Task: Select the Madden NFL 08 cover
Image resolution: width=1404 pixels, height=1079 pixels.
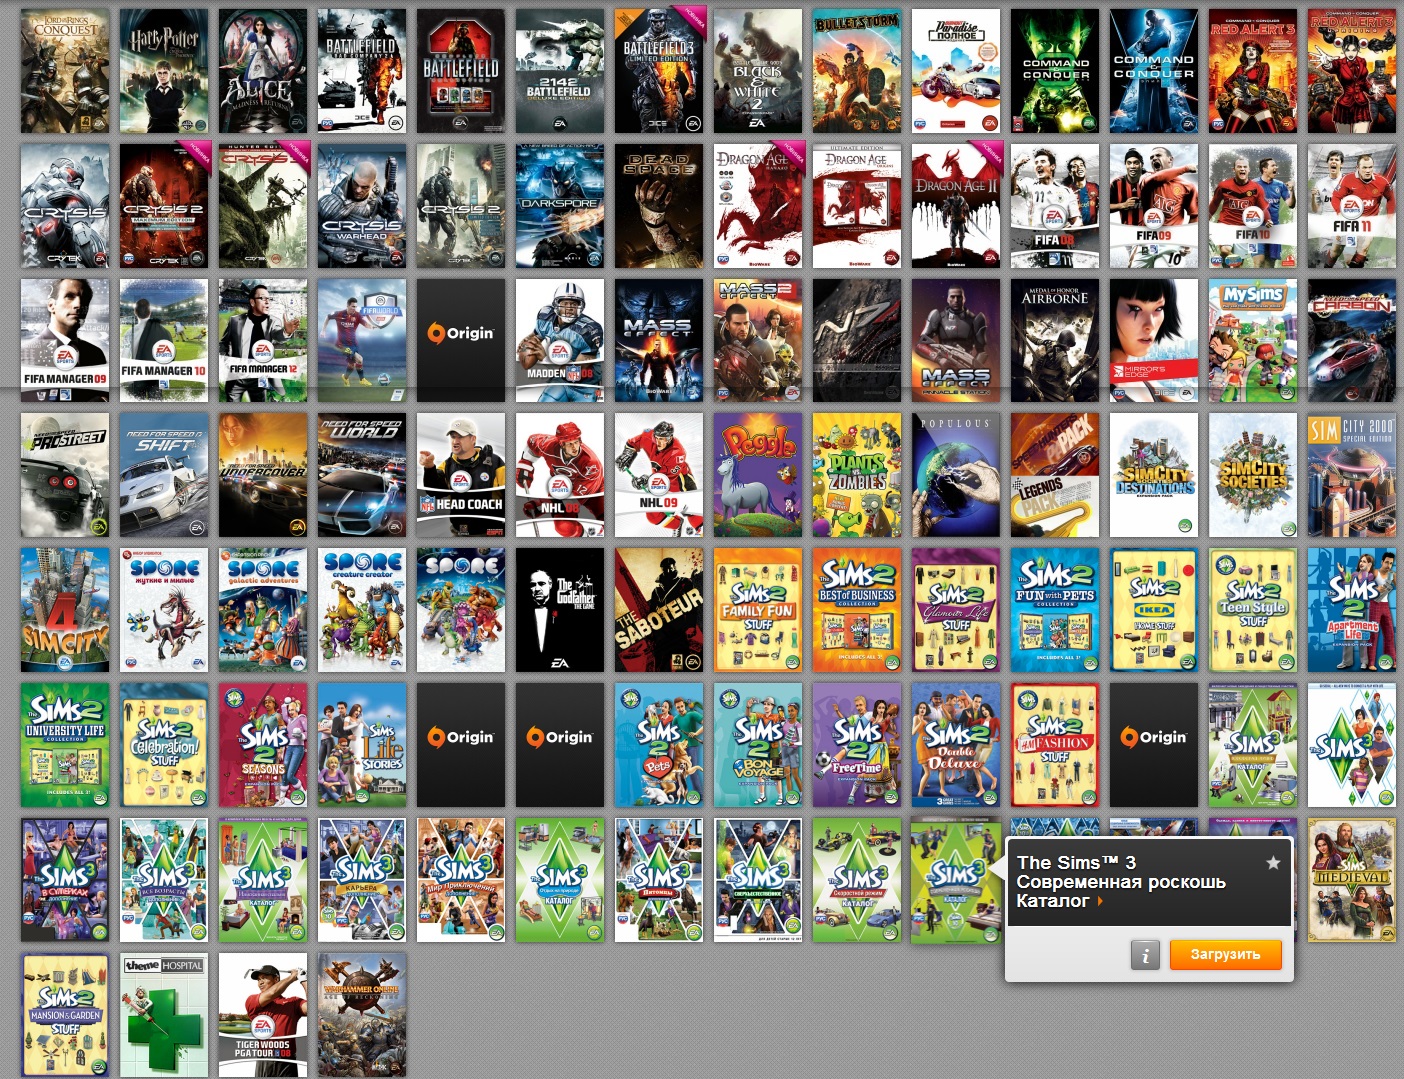Action: pos(560,340)
